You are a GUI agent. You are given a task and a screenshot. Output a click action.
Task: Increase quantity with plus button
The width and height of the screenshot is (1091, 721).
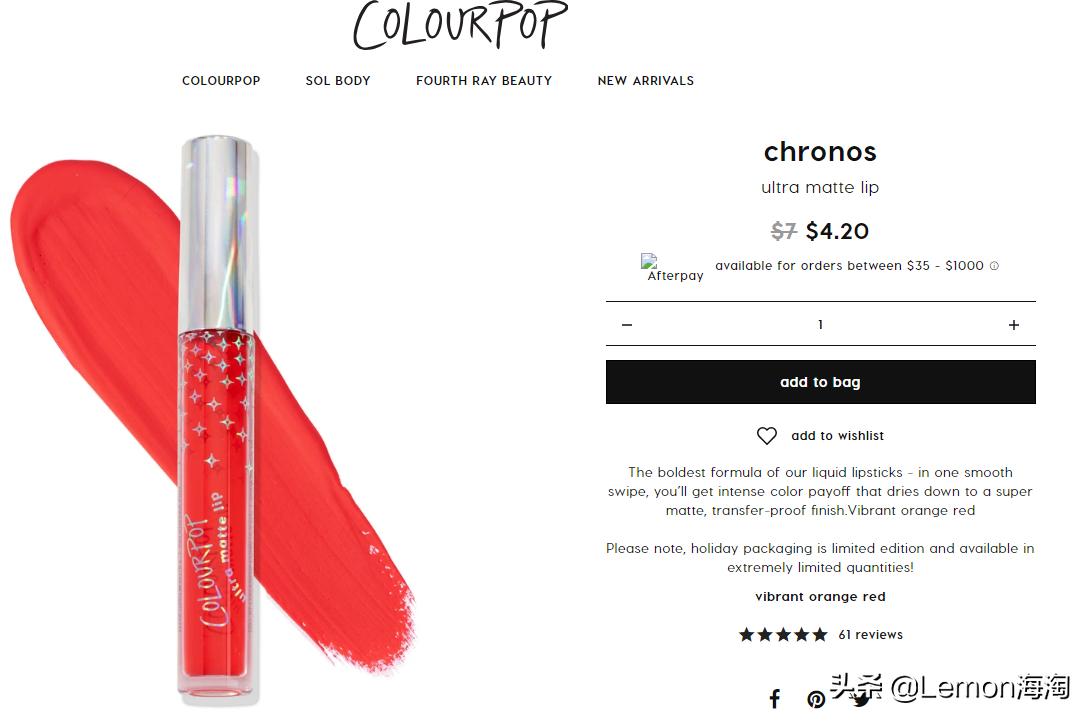pyautogui.click(x=1014, y=325)
